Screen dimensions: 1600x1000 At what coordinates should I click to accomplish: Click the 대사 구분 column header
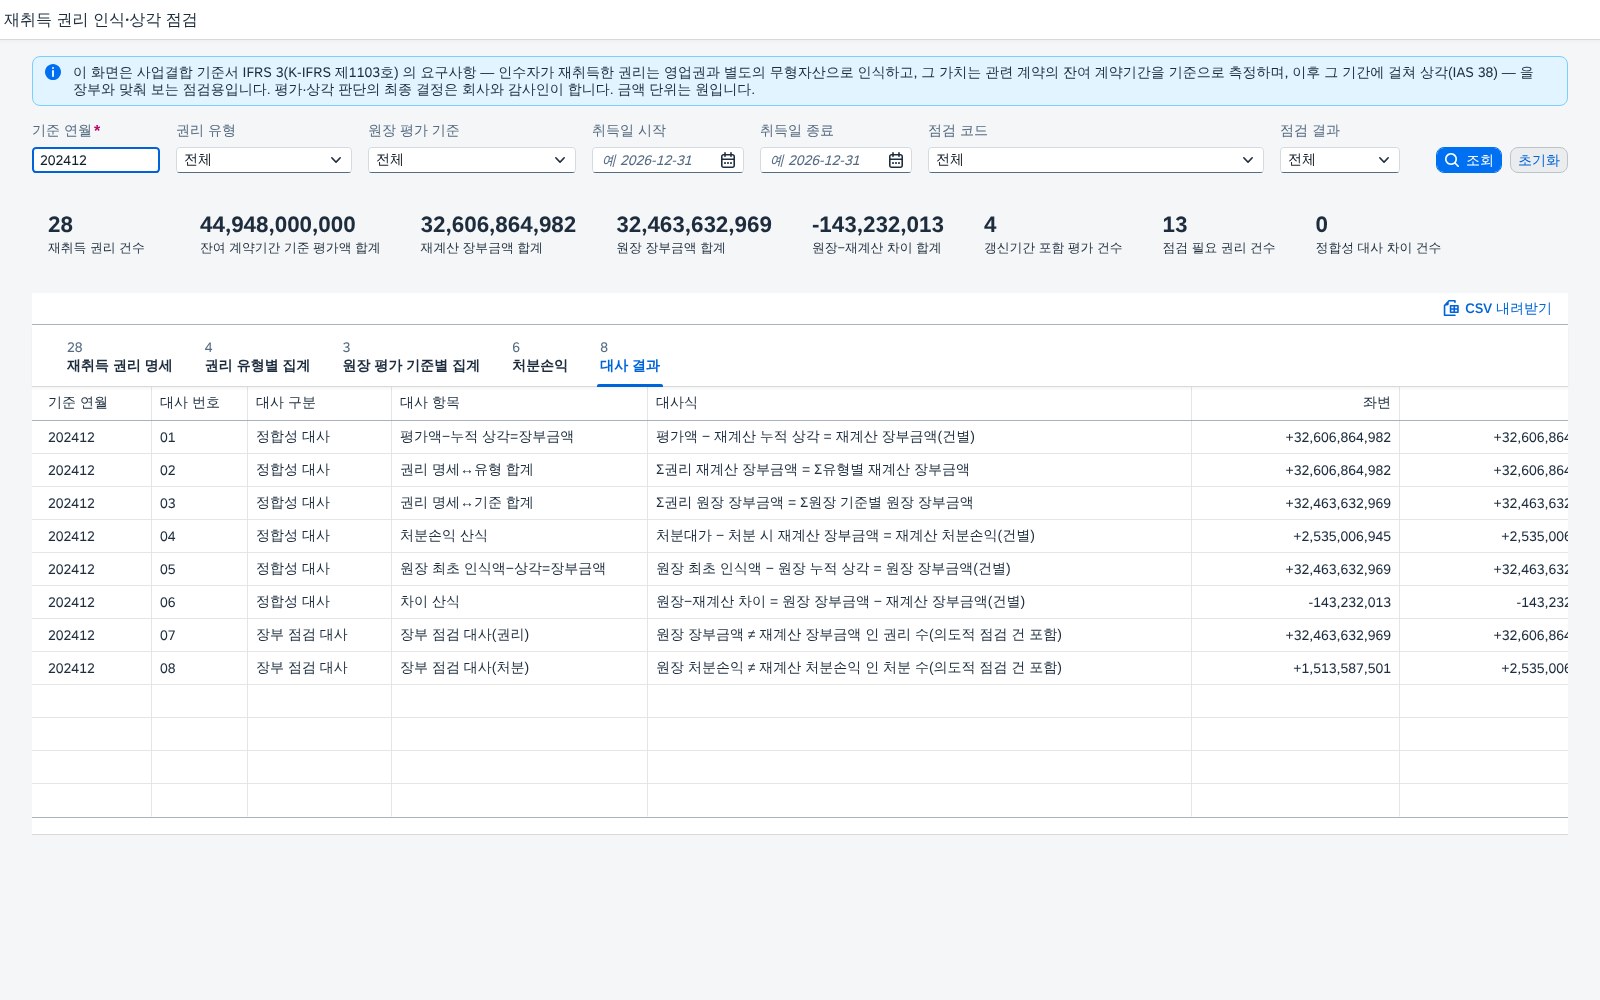coord(320,403)
